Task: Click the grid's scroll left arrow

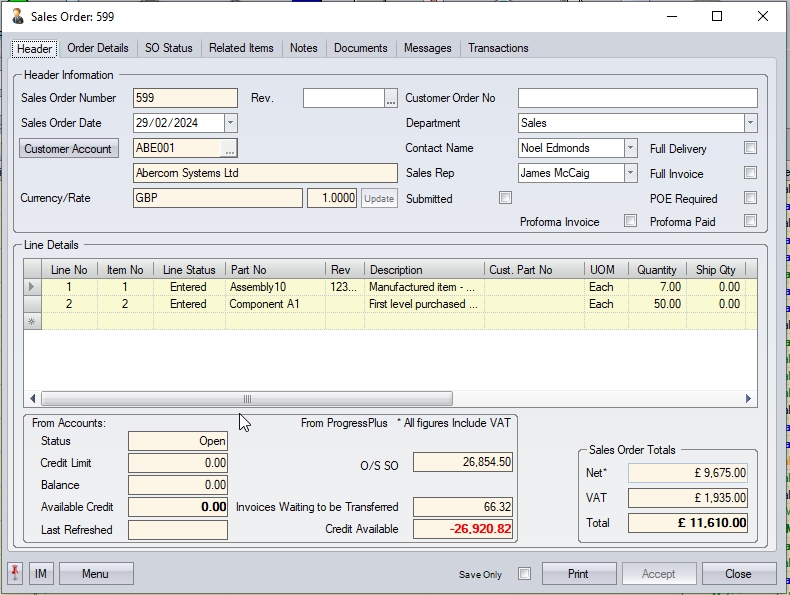Action: tap(33, 398)
